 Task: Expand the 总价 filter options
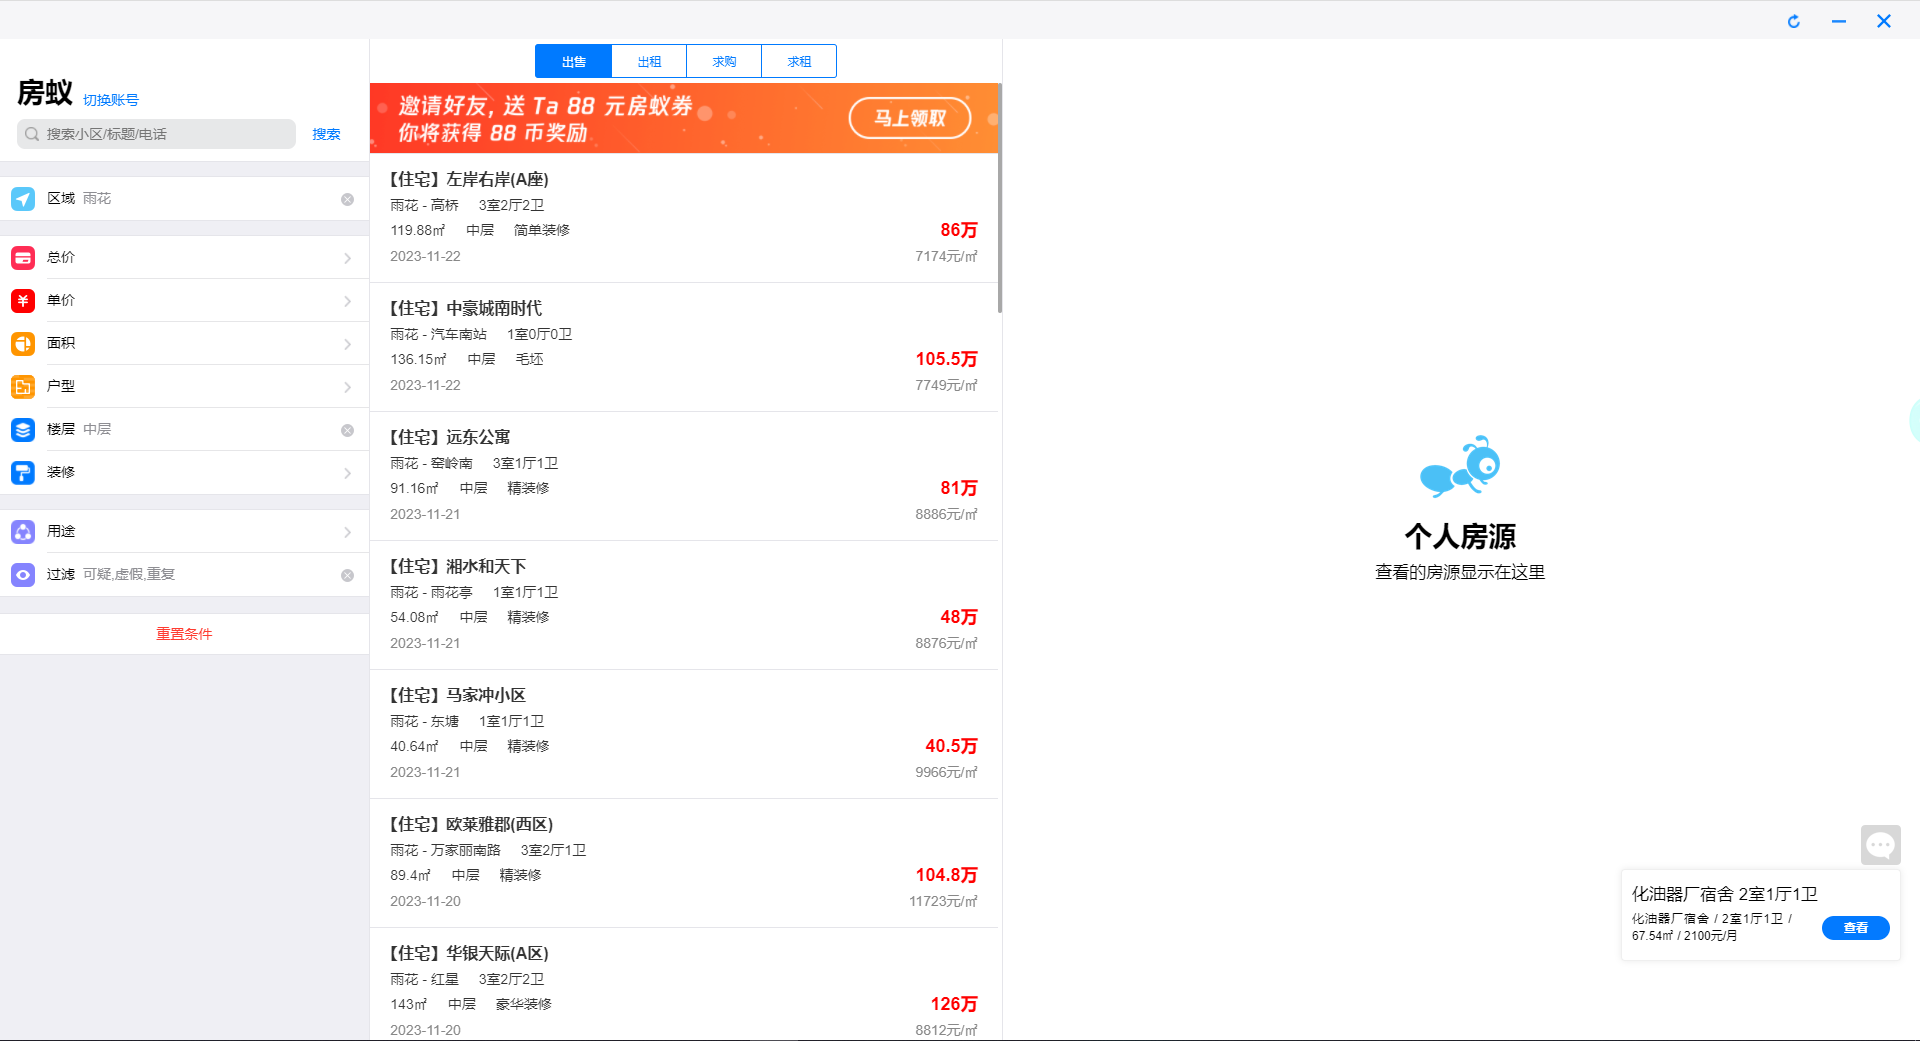point(347,258)
